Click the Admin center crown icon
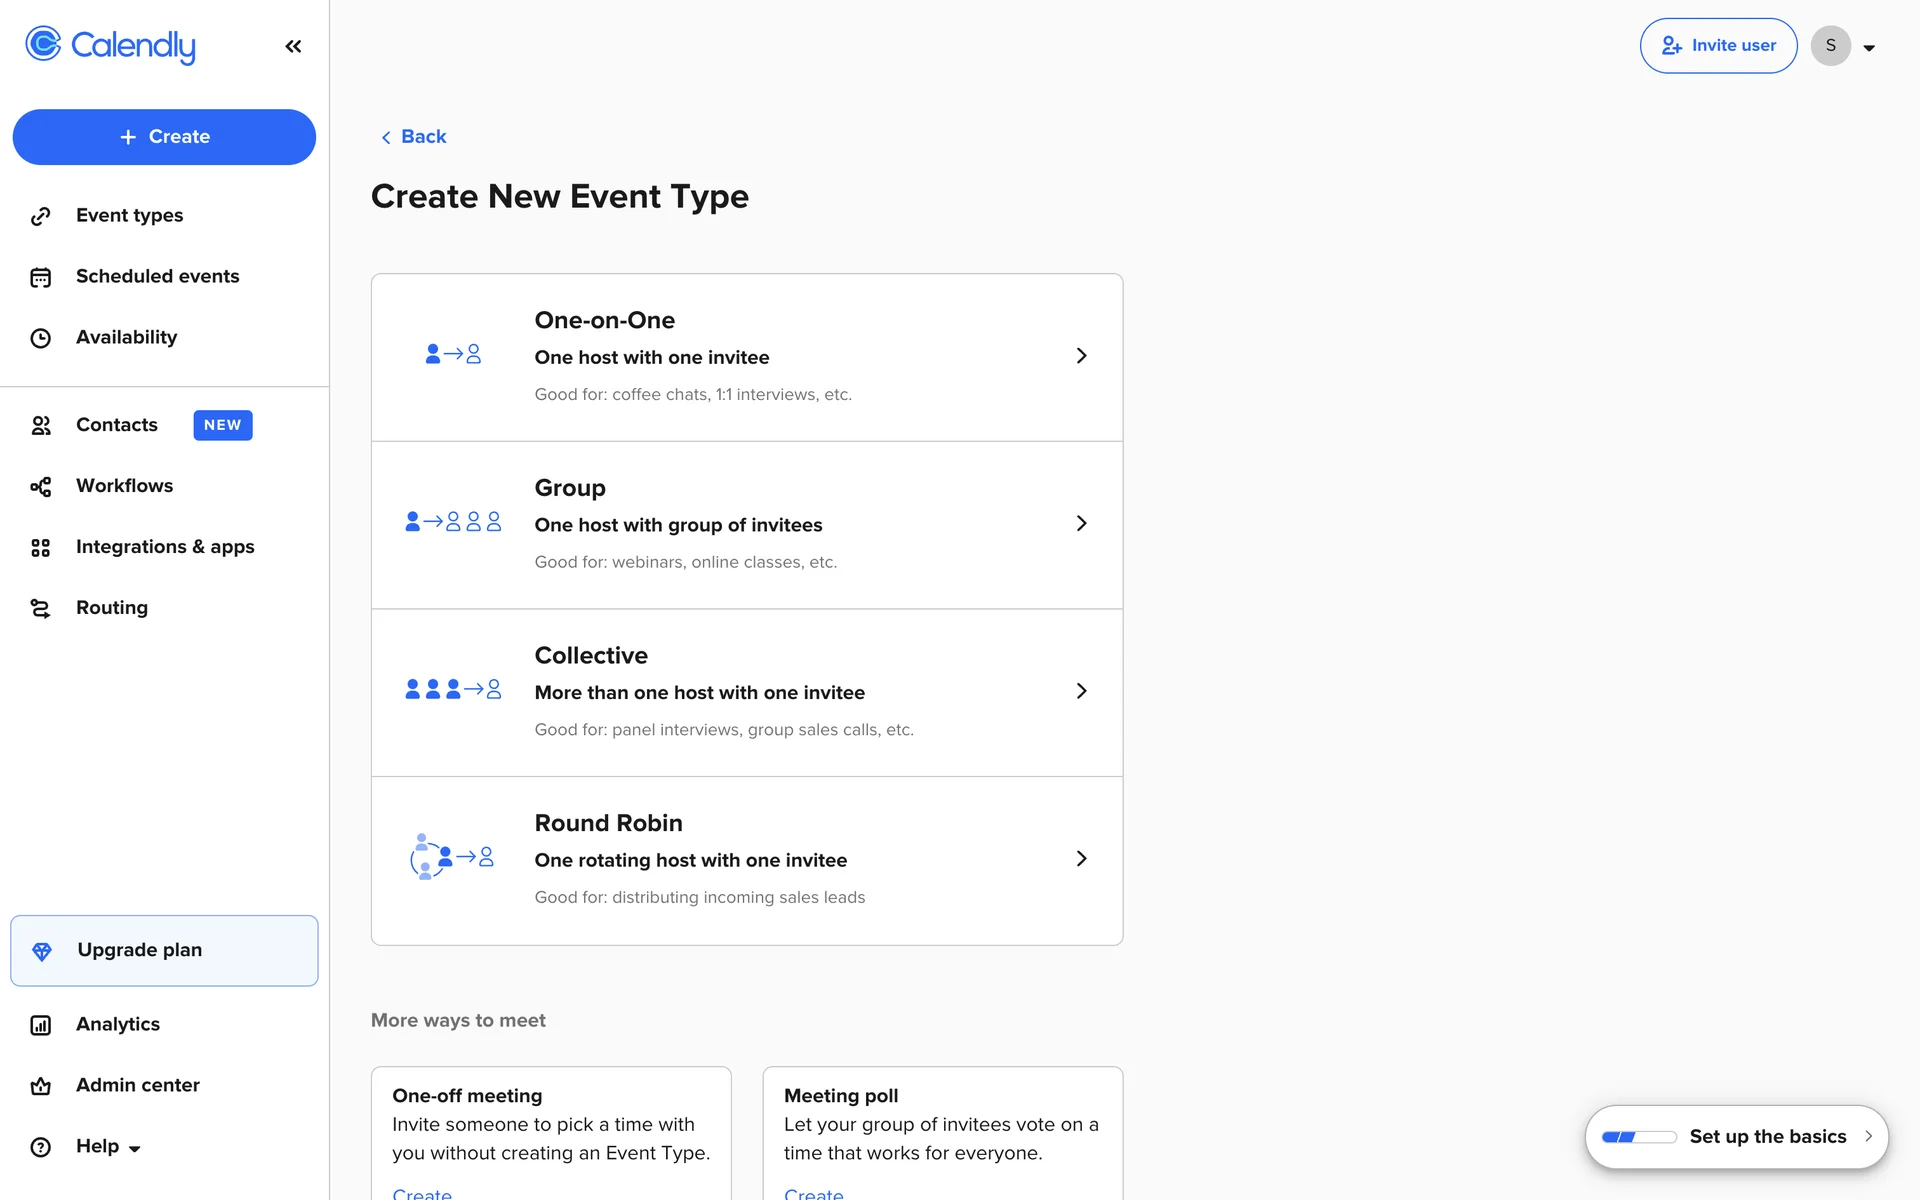The width and height of the screenshot is (1920, 1200). [40, 1086]
